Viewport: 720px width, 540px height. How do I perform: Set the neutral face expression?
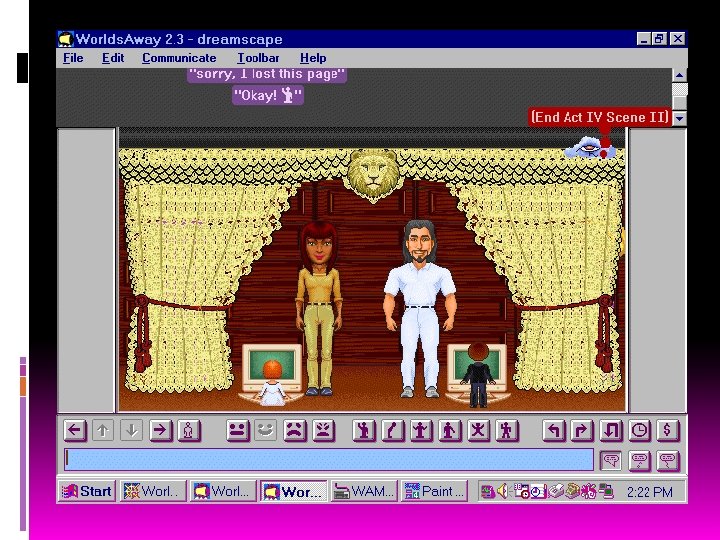tap(237, 431)
